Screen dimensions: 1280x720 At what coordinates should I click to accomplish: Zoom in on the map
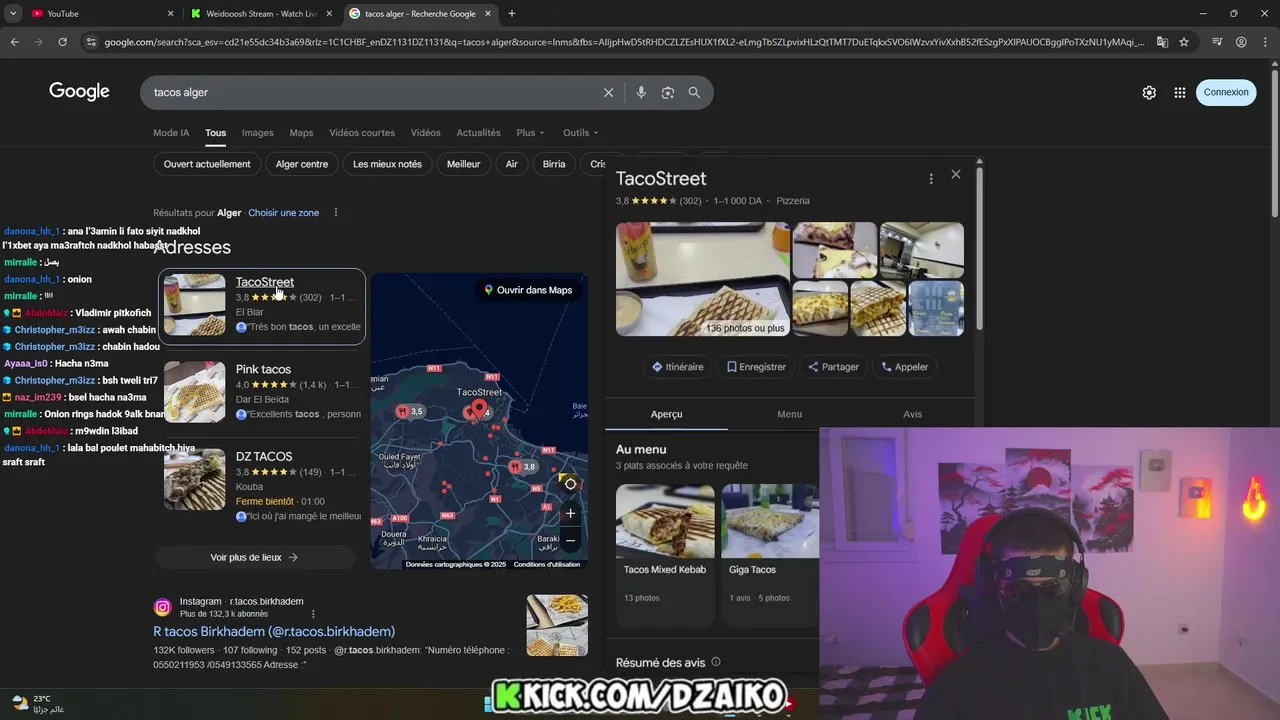570,513
